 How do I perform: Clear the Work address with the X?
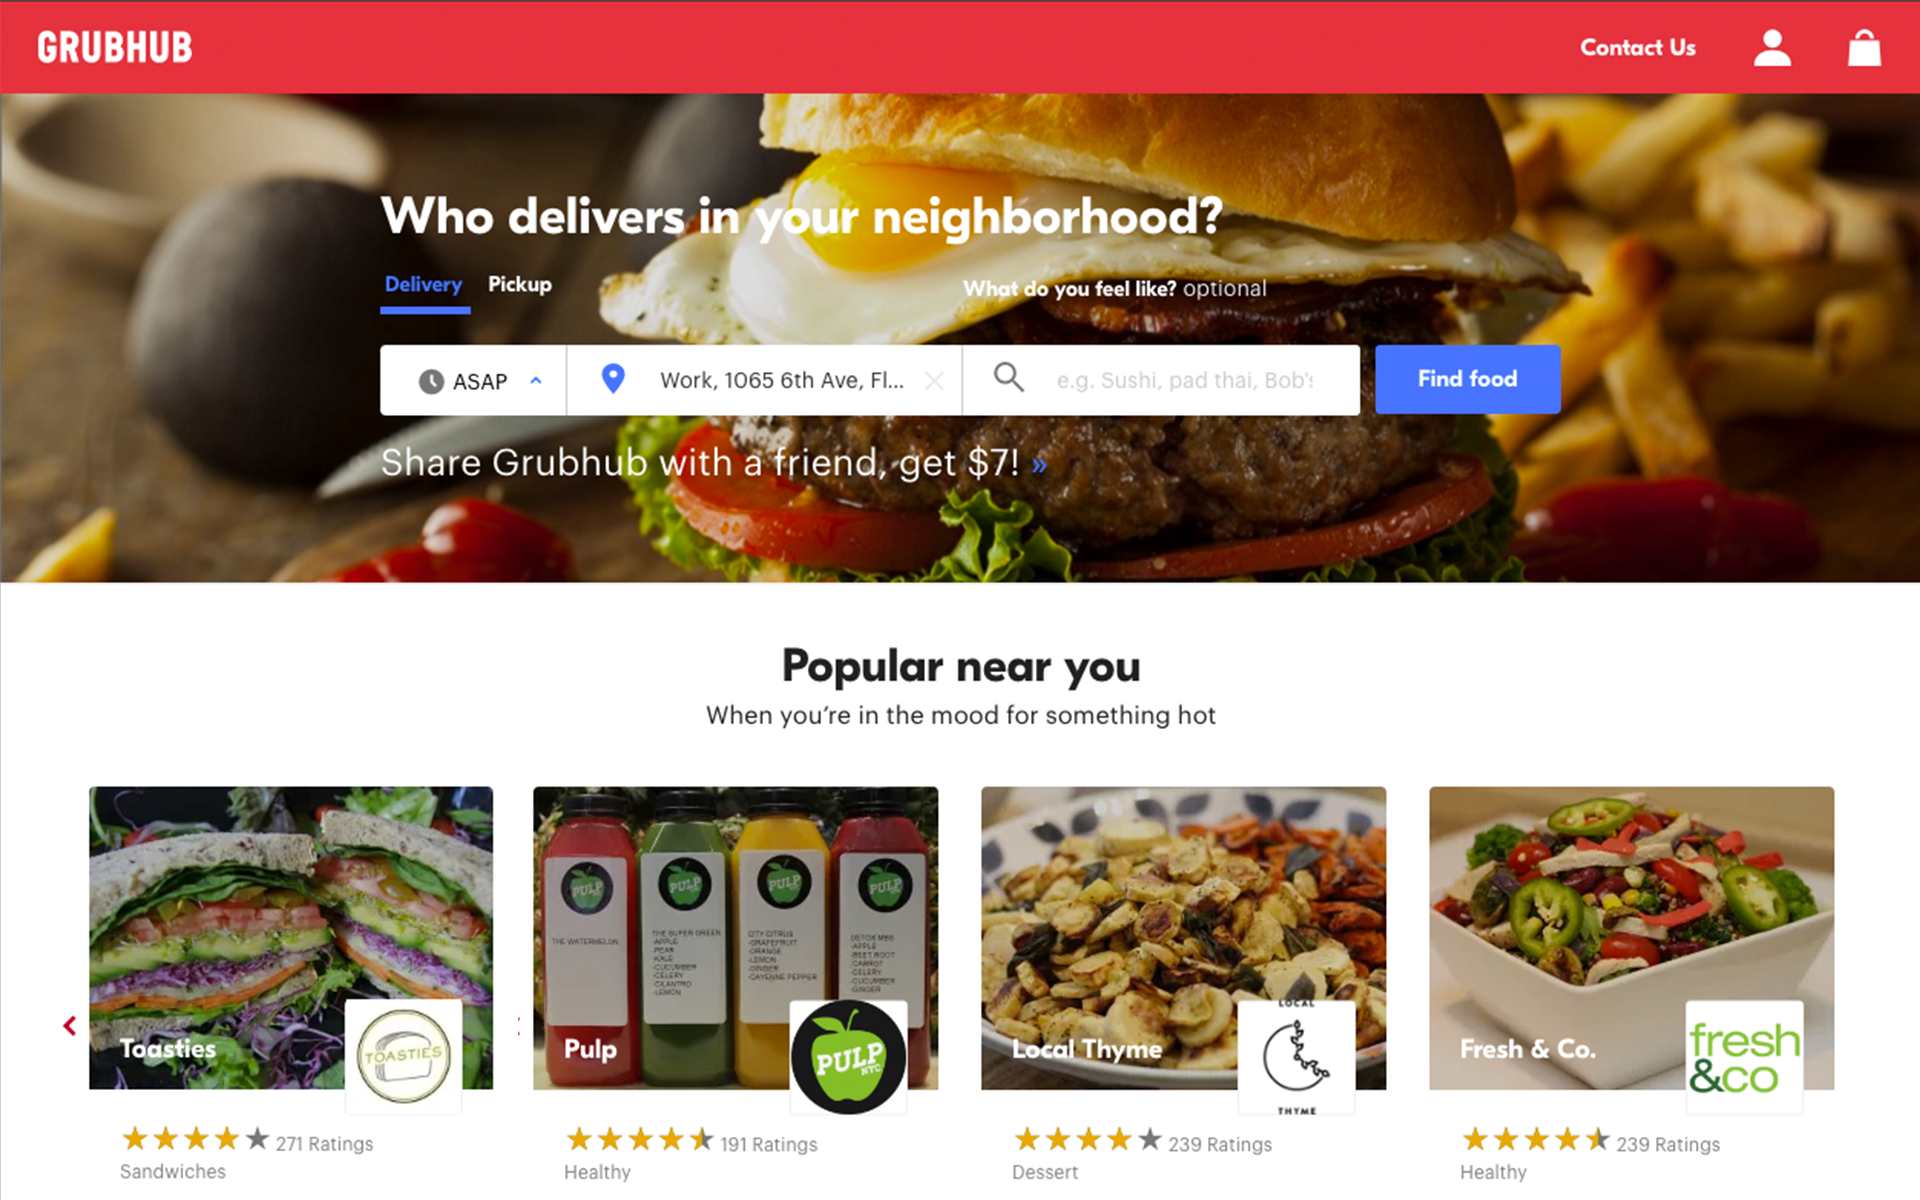tap(934, 381)
